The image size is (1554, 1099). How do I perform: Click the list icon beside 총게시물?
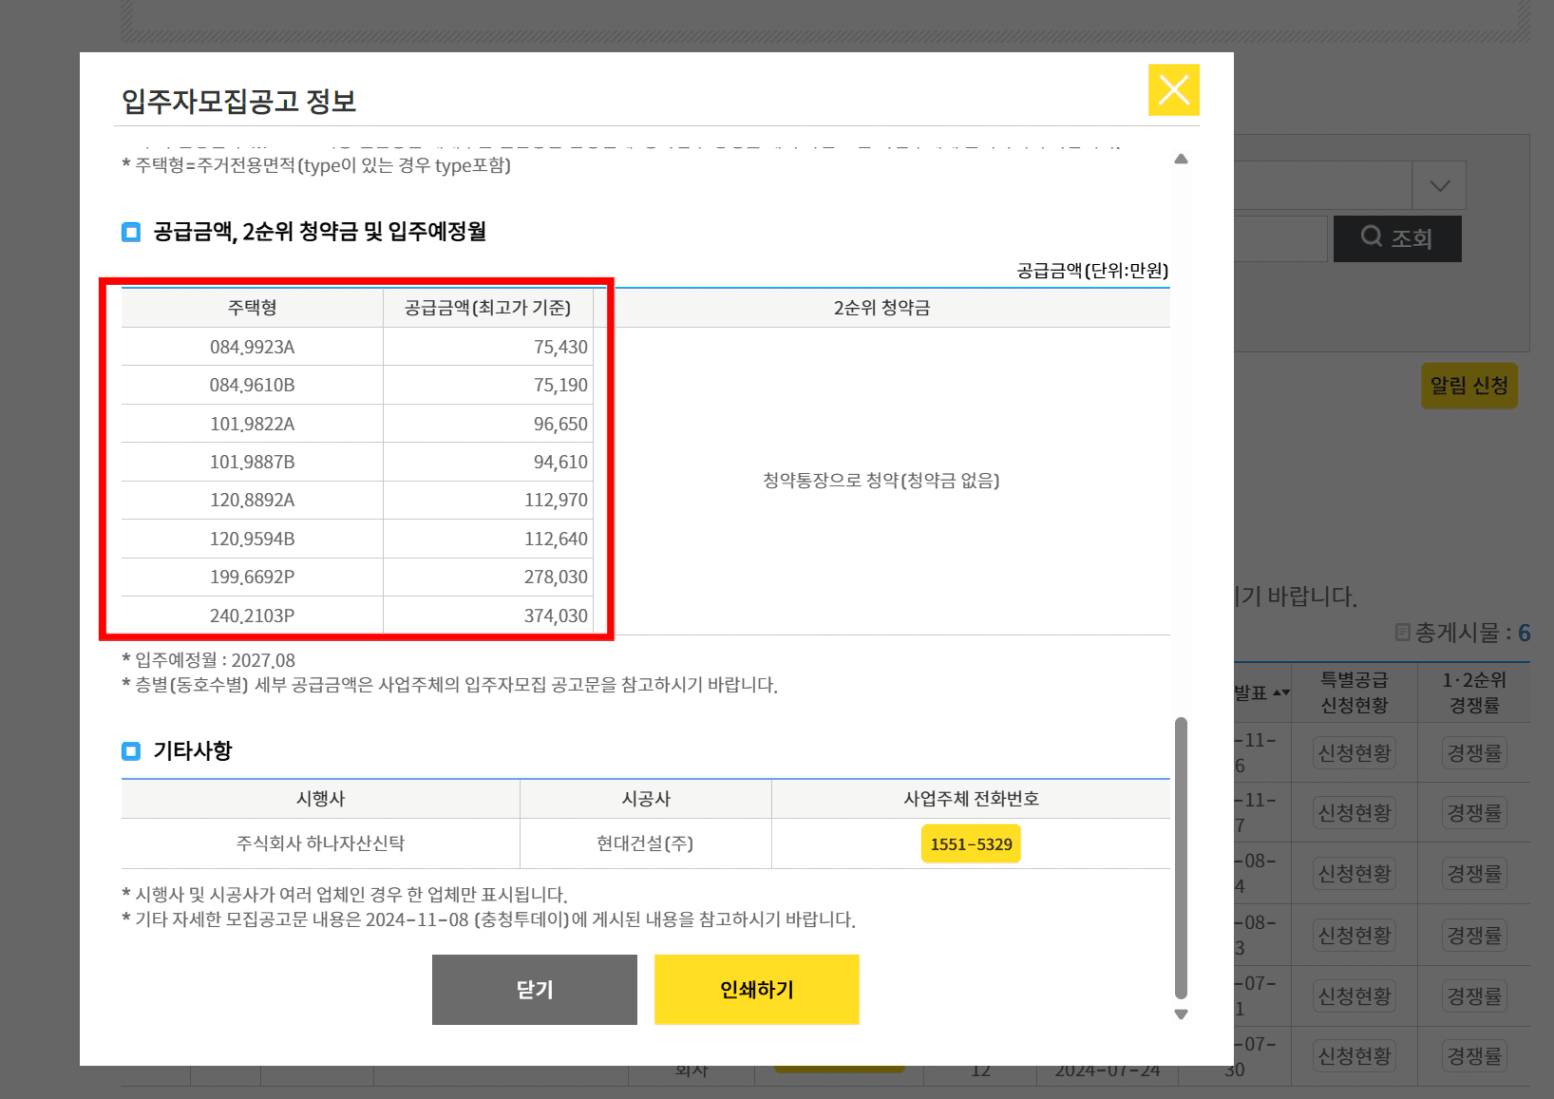tap(1402, 632)
